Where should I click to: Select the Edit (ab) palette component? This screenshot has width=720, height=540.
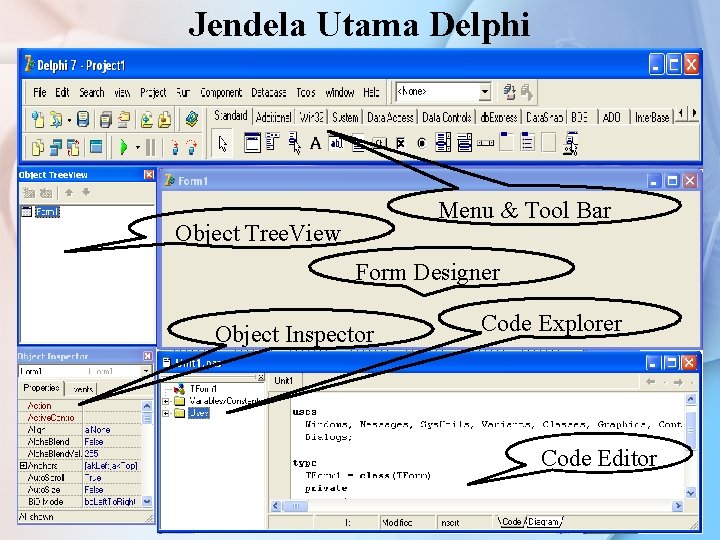pos(337,143)
